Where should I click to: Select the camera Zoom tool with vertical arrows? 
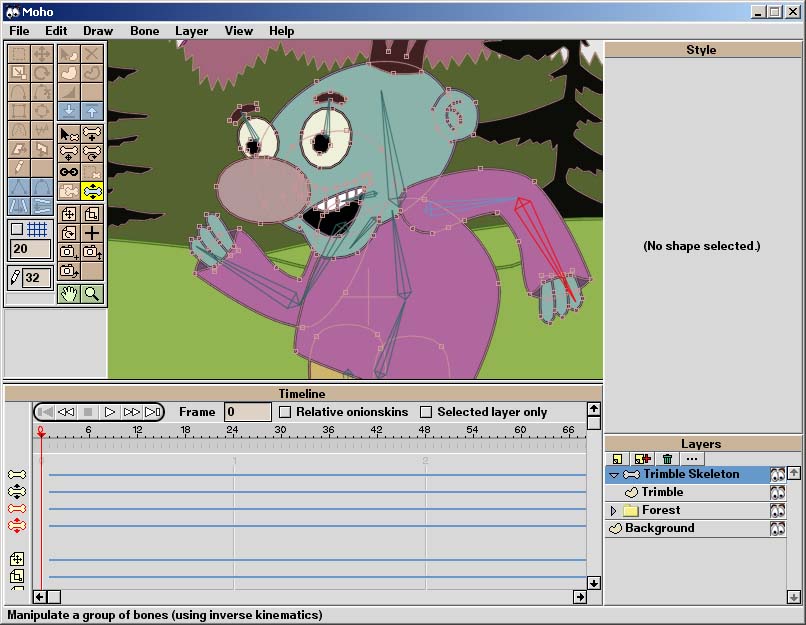click(x=92, y=252)
